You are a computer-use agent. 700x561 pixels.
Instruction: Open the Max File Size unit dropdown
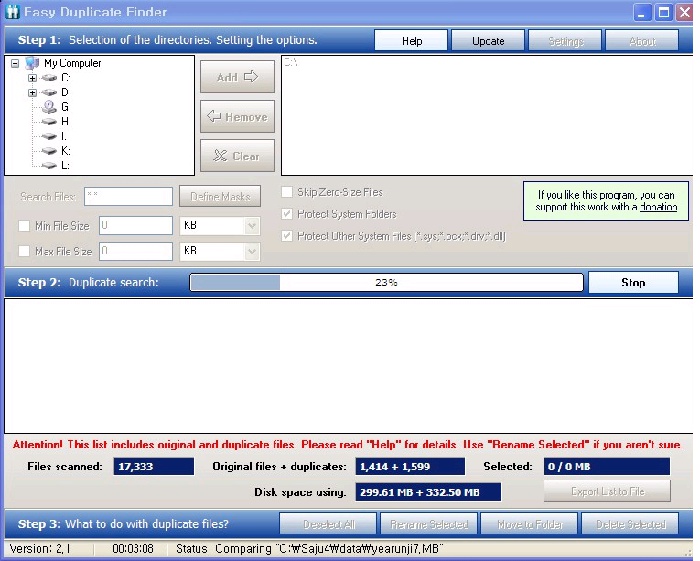click(252, 251)
